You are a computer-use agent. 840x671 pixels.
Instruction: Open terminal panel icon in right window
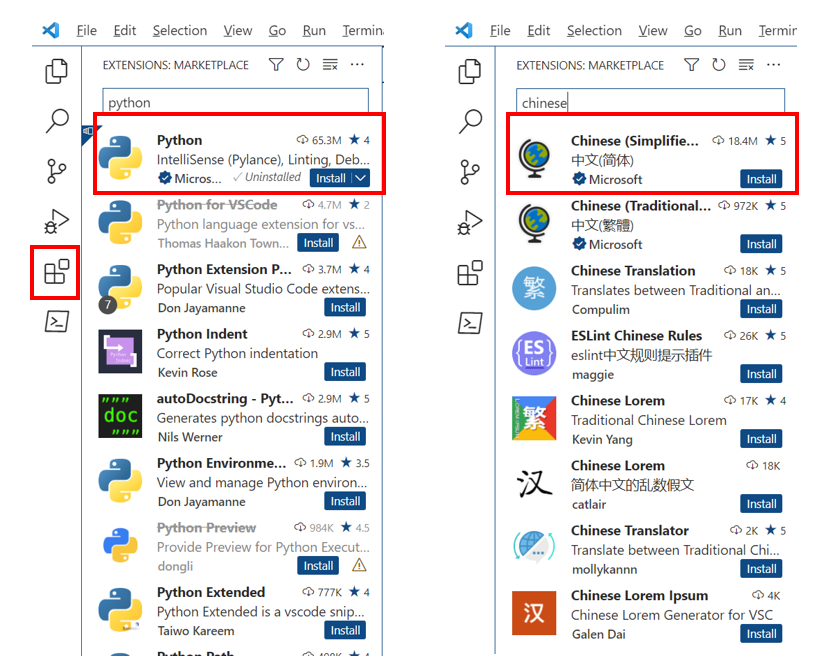click(x=470, y=323)
